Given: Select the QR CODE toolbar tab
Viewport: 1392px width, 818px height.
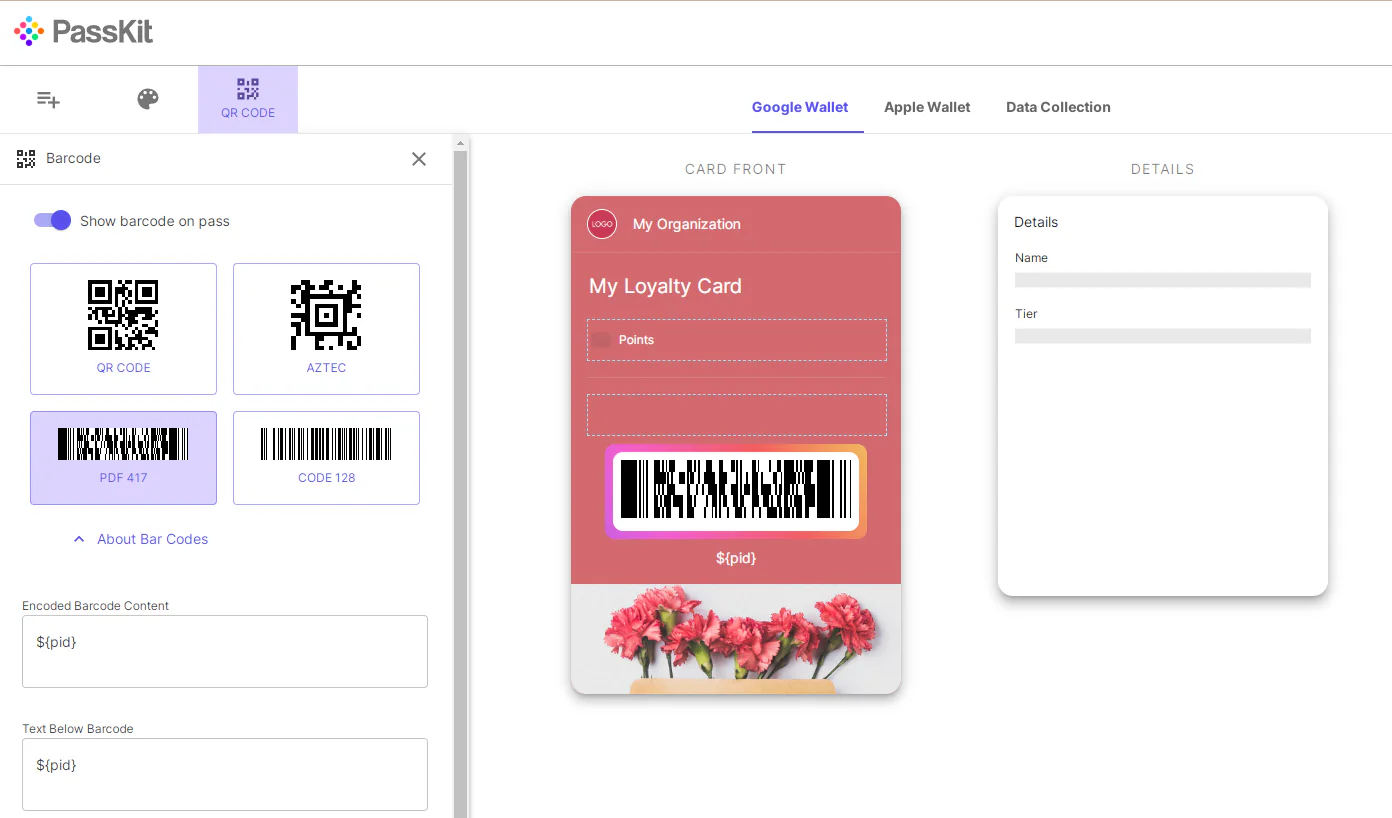Looking at the screenshot, I should click(248, 99).
